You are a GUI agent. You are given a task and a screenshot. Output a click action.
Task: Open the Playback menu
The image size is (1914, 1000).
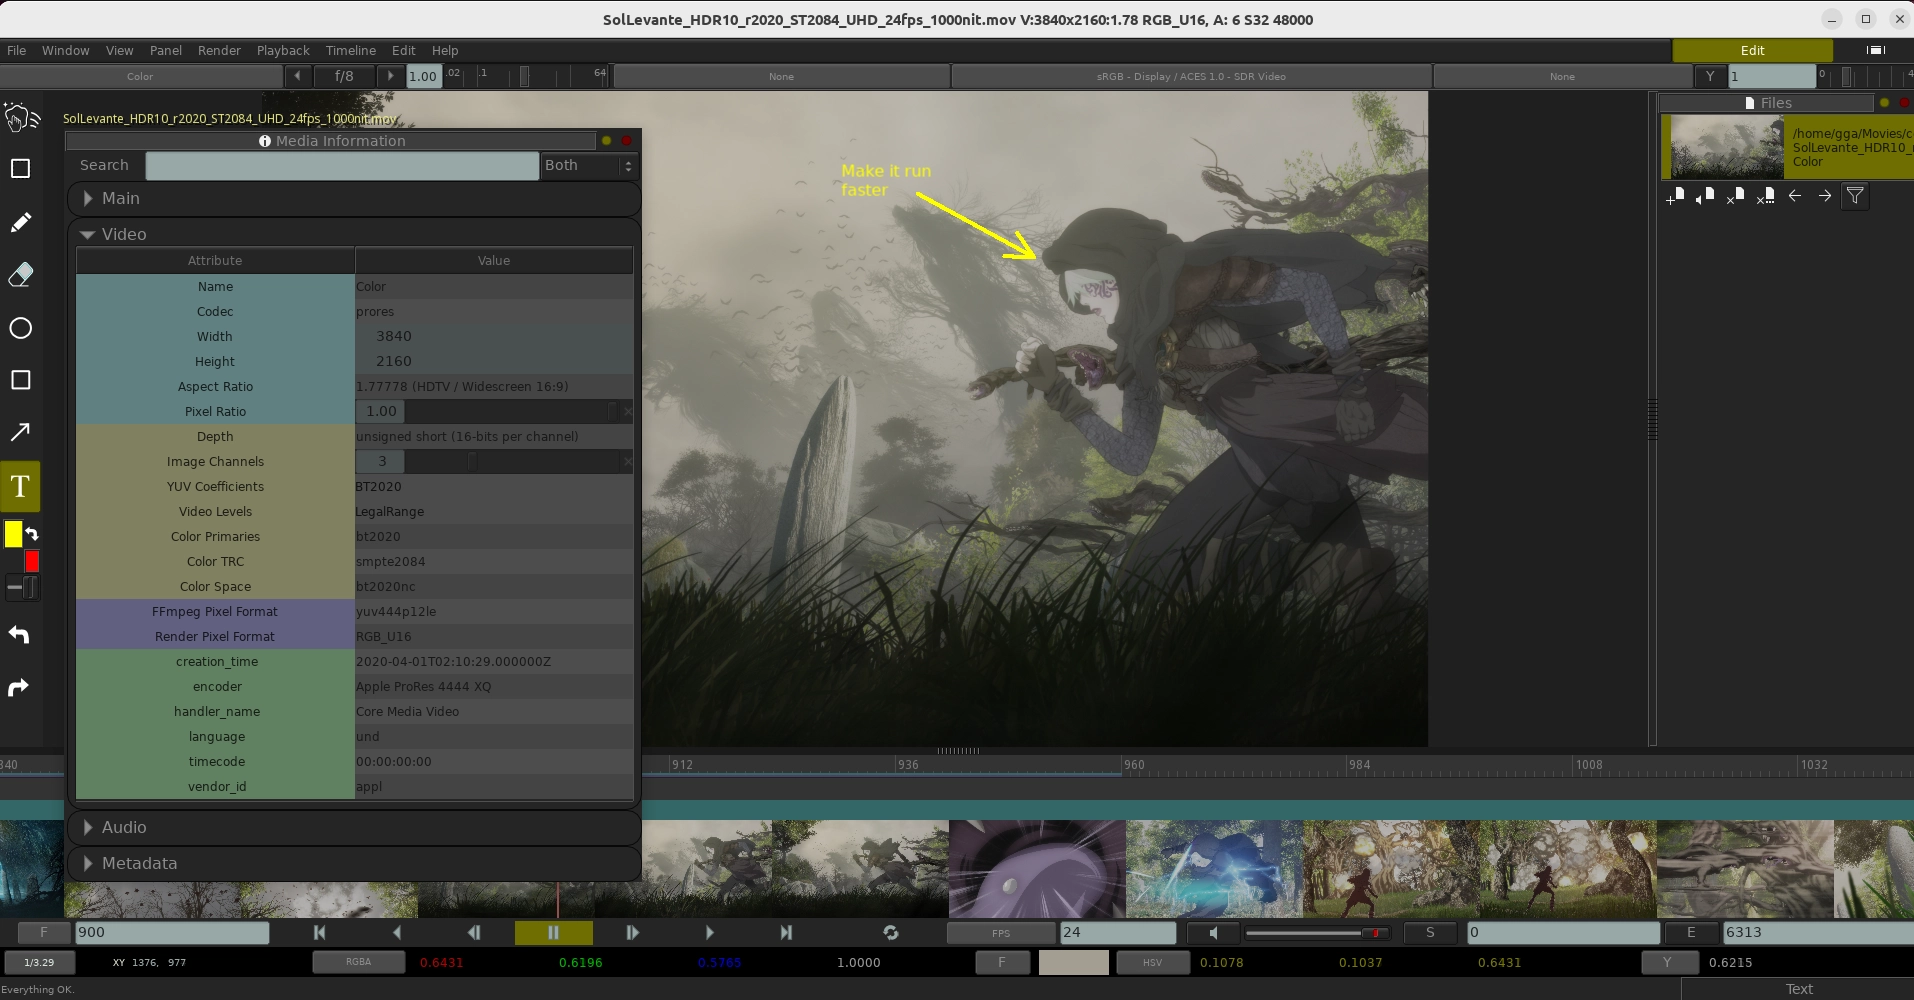tap(283, 50)
